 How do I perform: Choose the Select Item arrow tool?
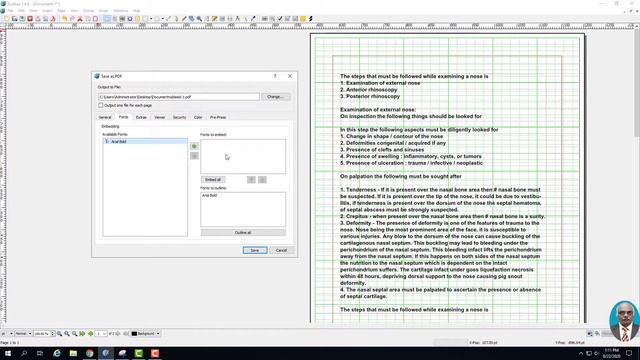pos(107,19)
